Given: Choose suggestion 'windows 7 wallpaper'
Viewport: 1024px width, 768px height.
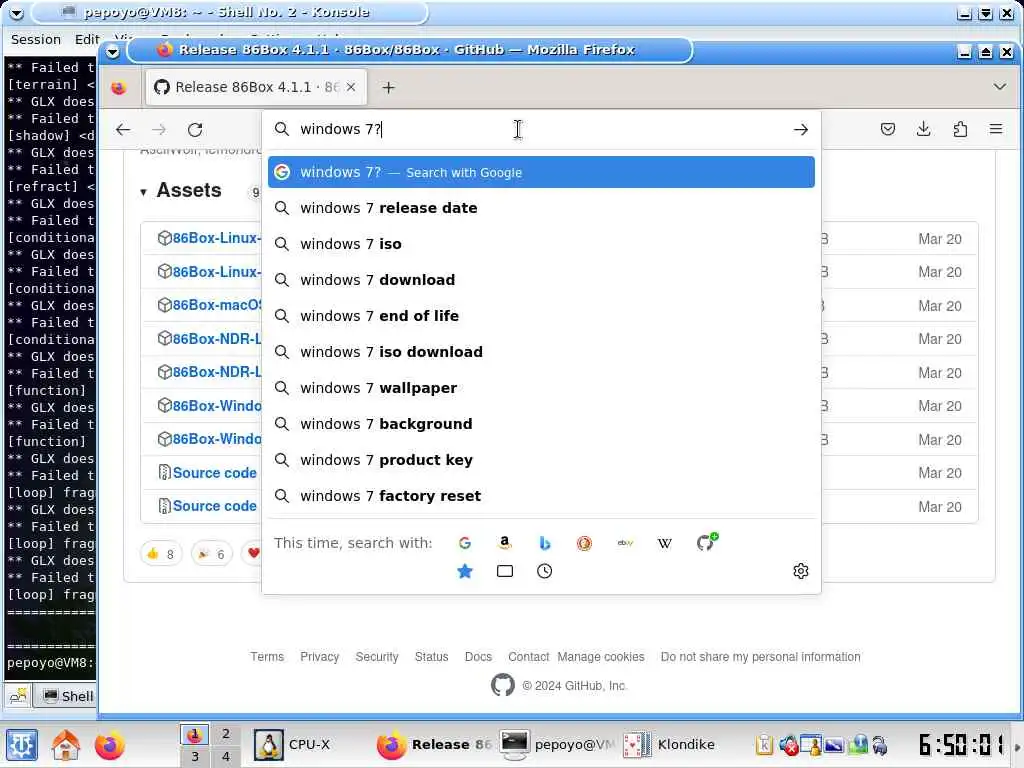Looking at the screenshot, I should coord(541,388).
